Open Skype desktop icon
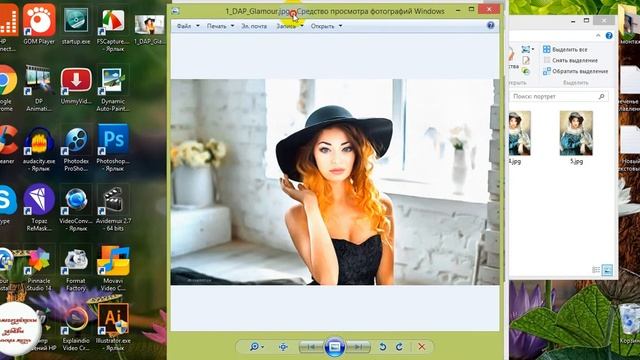This screenshot has height=360, width=640. coord(6,204)
